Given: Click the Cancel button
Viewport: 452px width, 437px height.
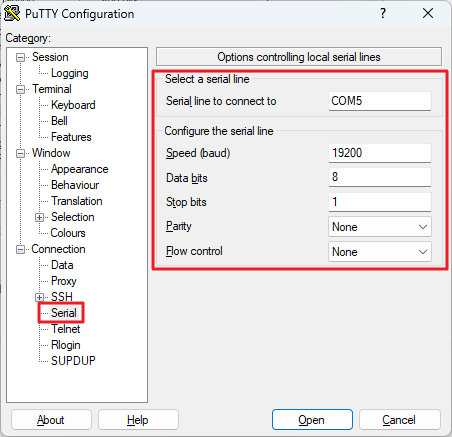Looking at the screenshot, I should [400, 420].
